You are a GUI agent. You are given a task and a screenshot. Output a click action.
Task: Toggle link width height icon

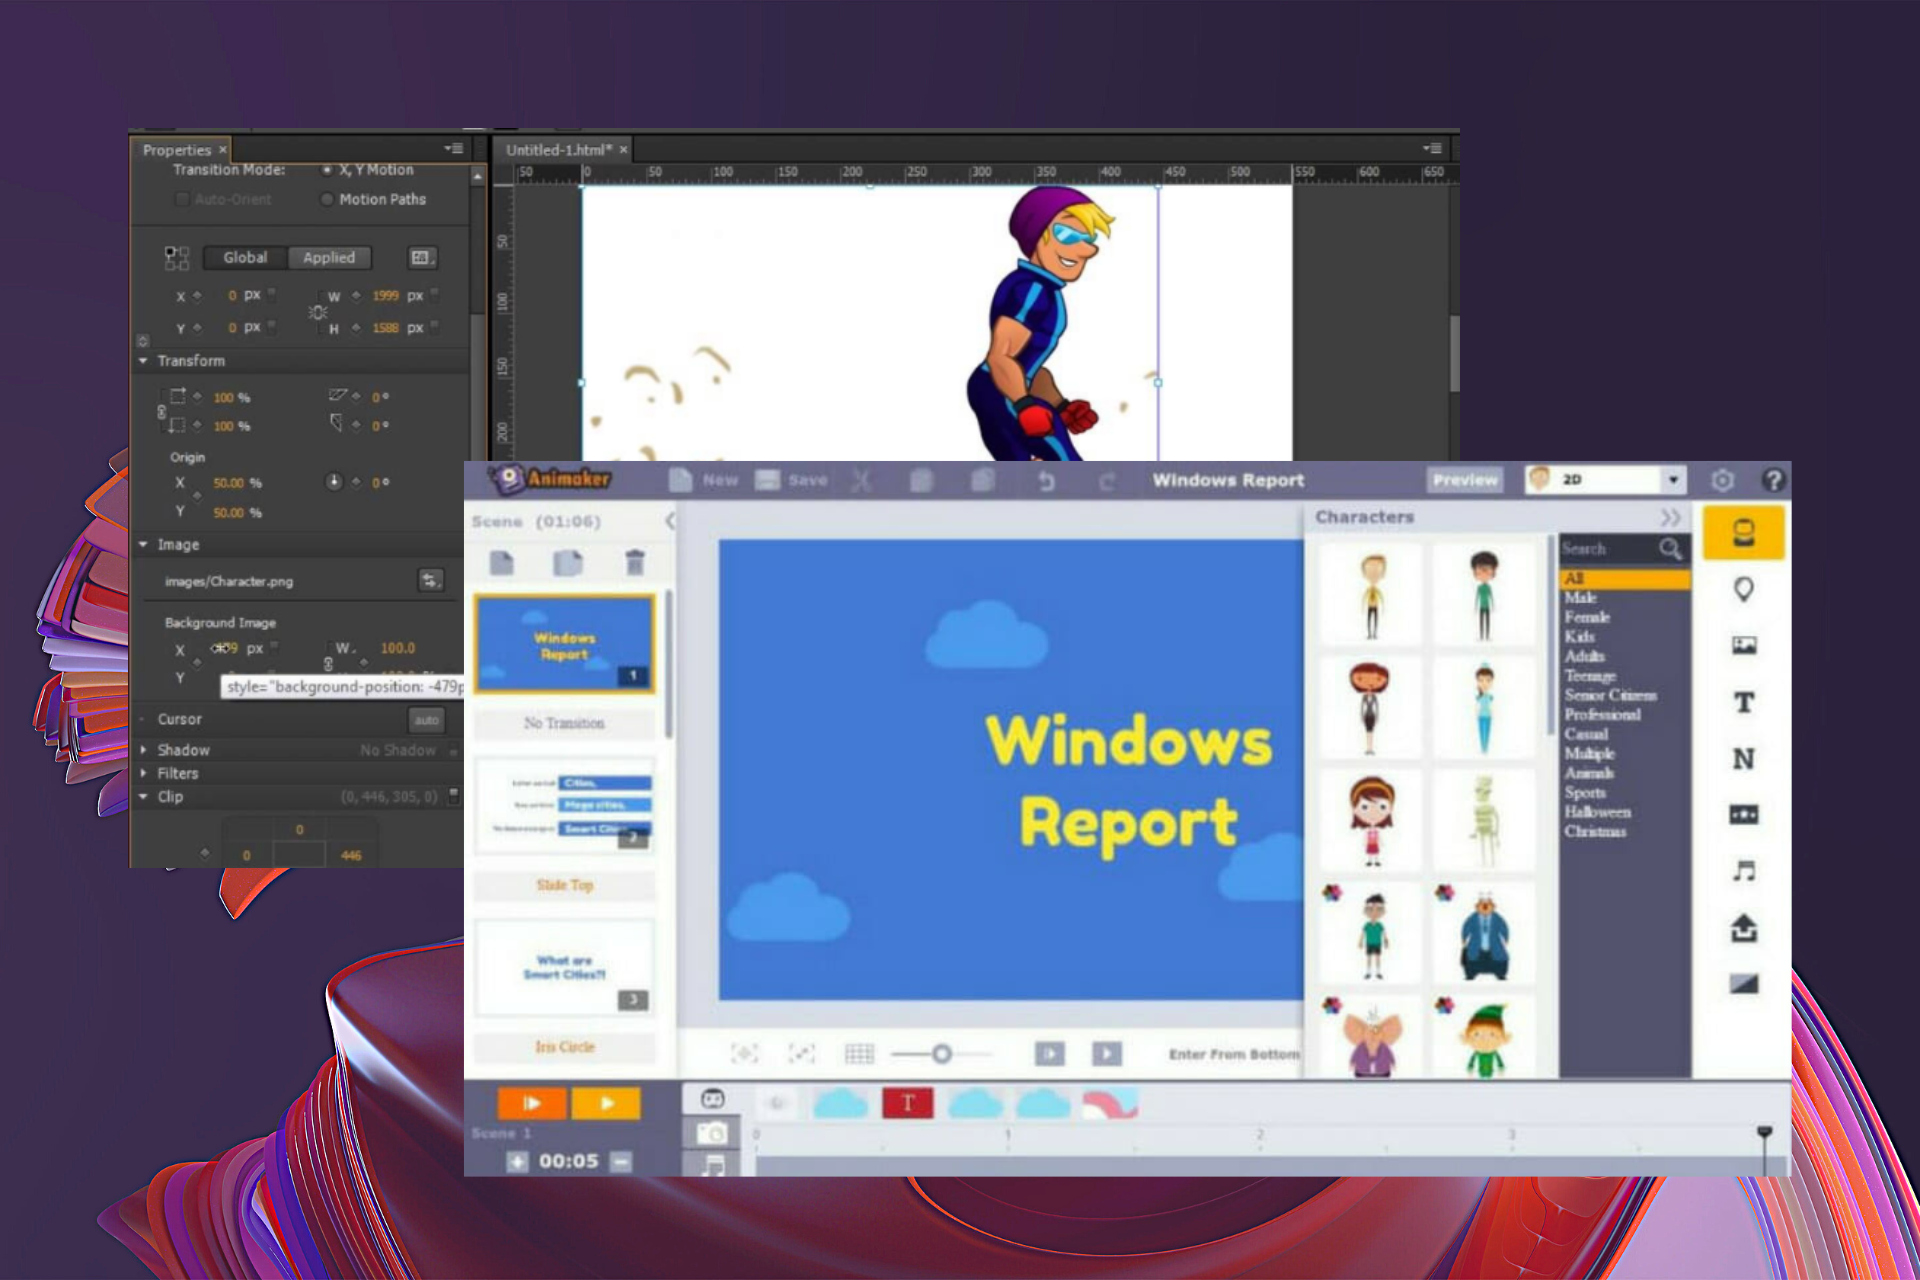(x=318, y=312)
